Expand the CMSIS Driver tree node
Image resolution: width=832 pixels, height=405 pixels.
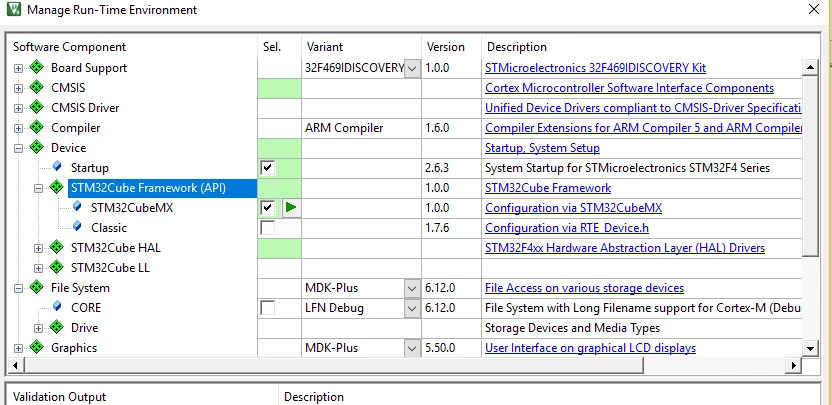(x=19, y=108)
